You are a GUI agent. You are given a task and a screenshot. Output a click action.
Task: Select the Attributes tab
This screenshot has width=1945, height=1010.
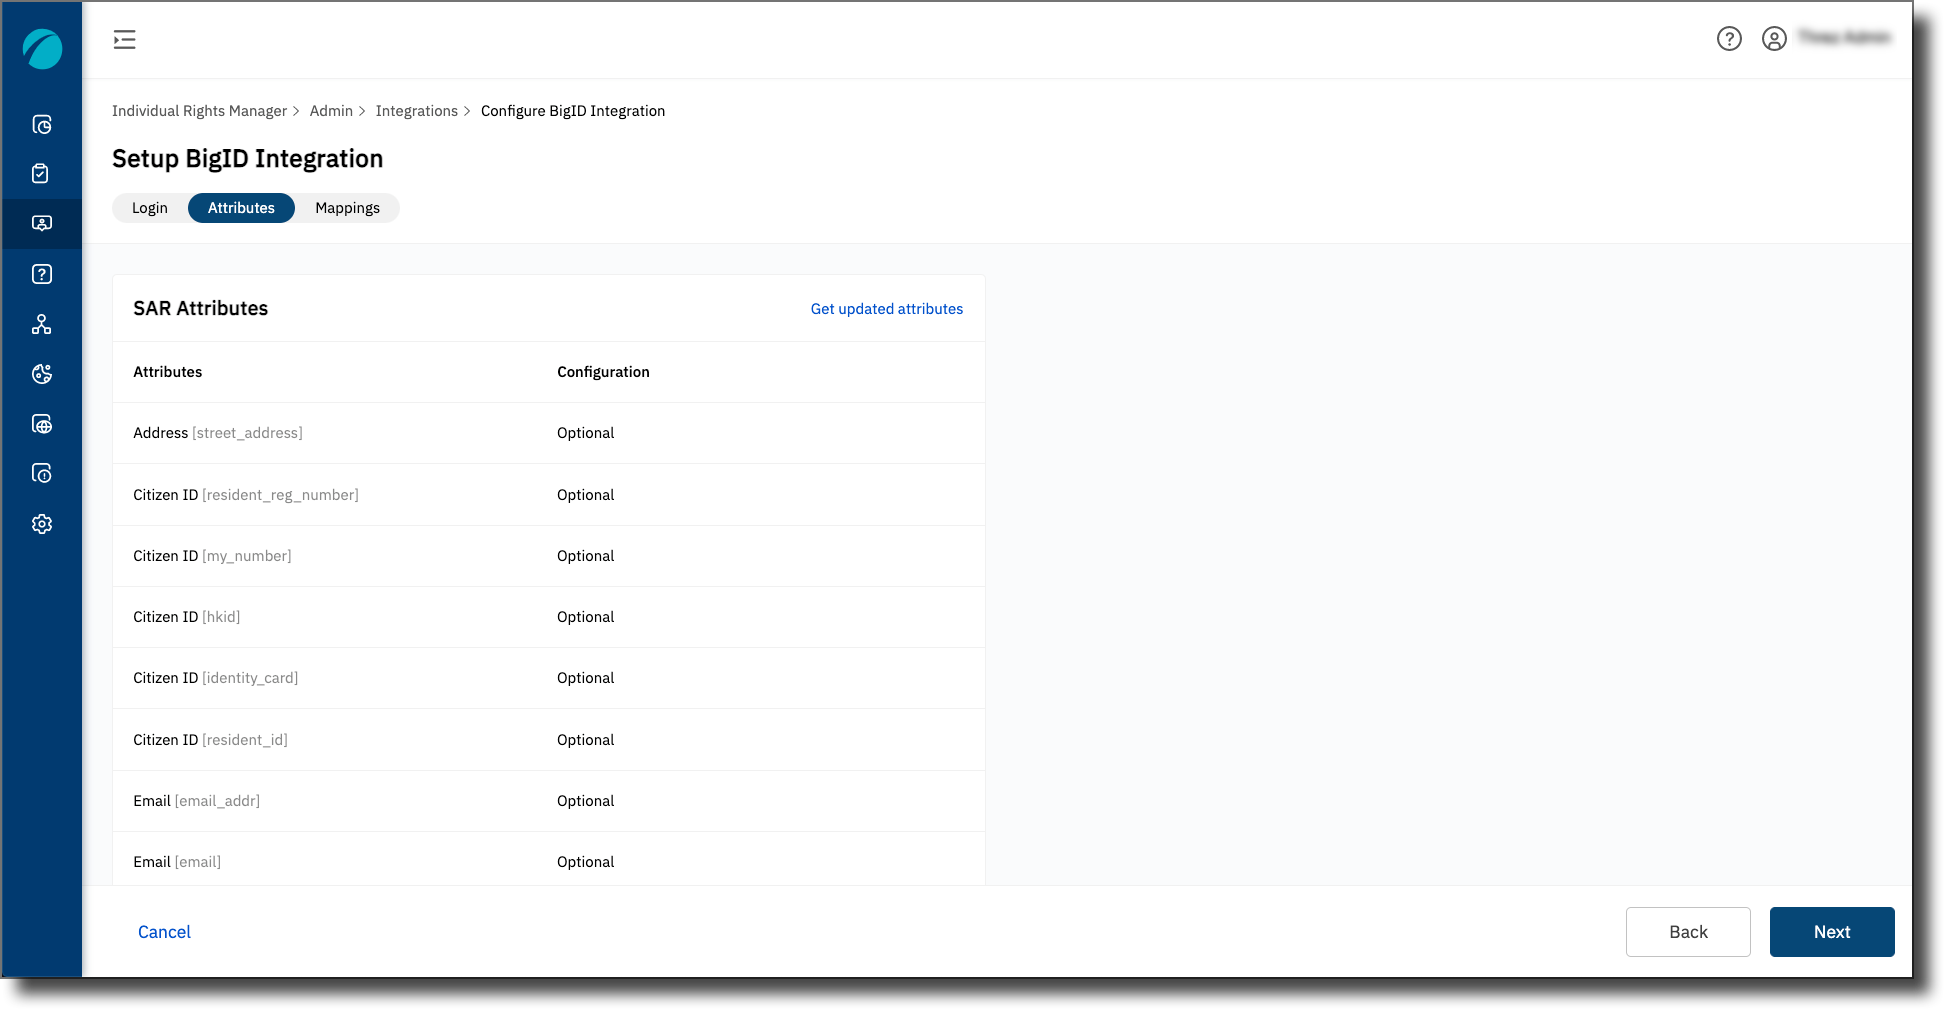241,207
